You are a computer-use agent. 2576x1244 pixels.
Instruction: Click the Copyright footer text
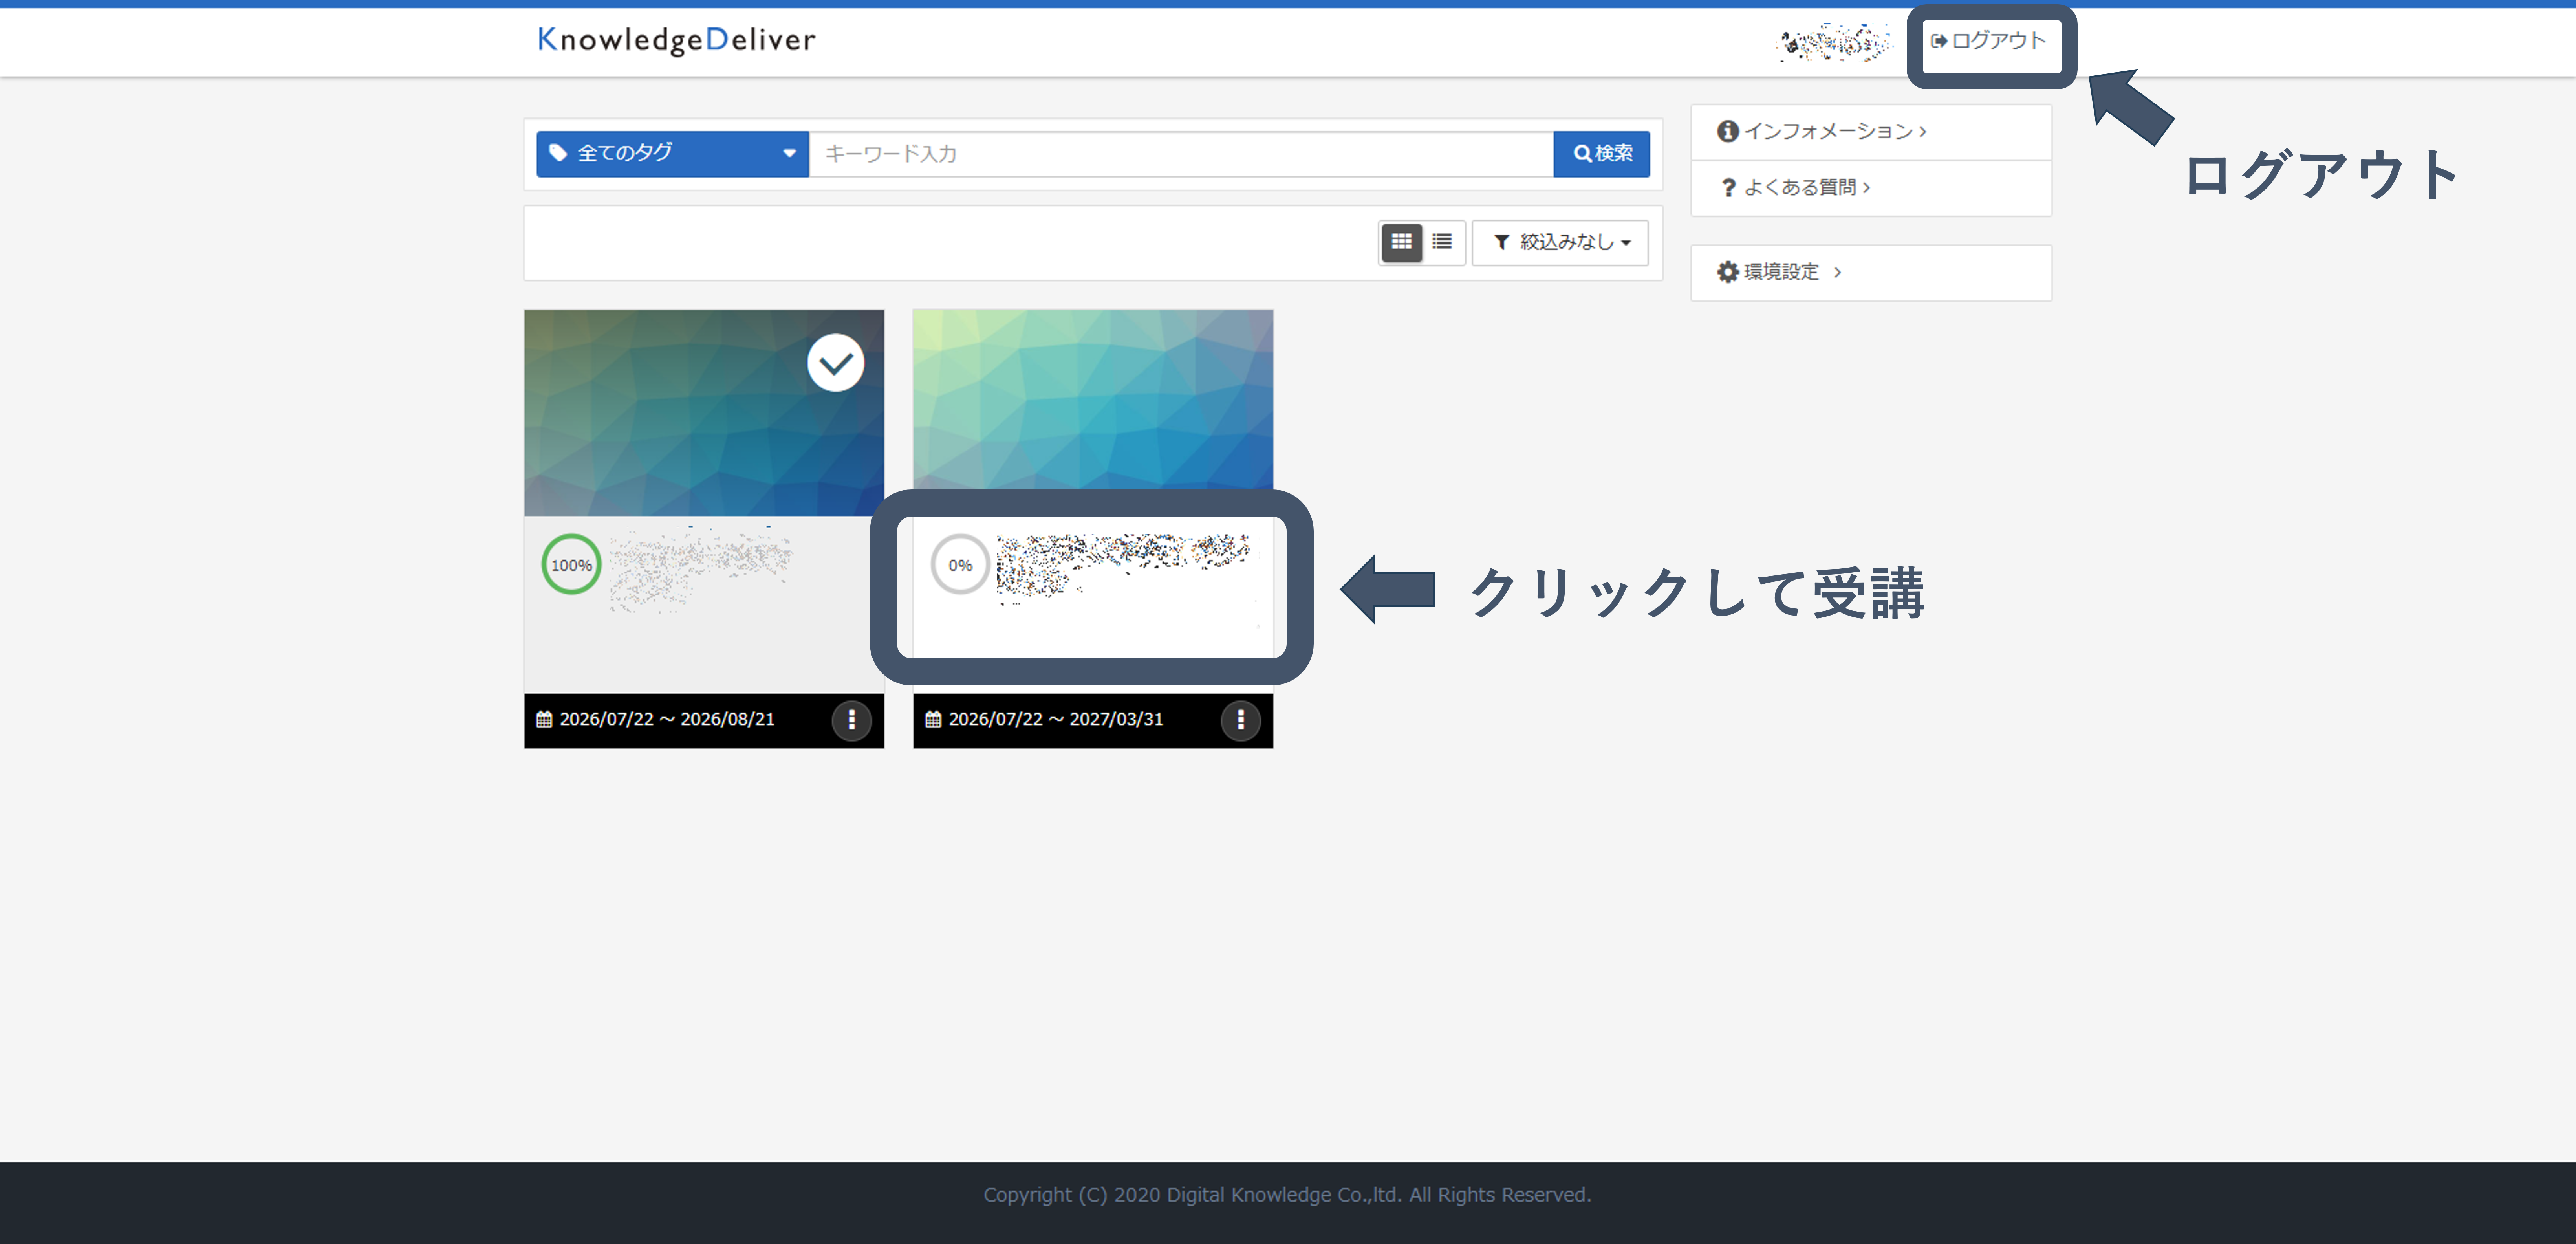point(1287,1195)
